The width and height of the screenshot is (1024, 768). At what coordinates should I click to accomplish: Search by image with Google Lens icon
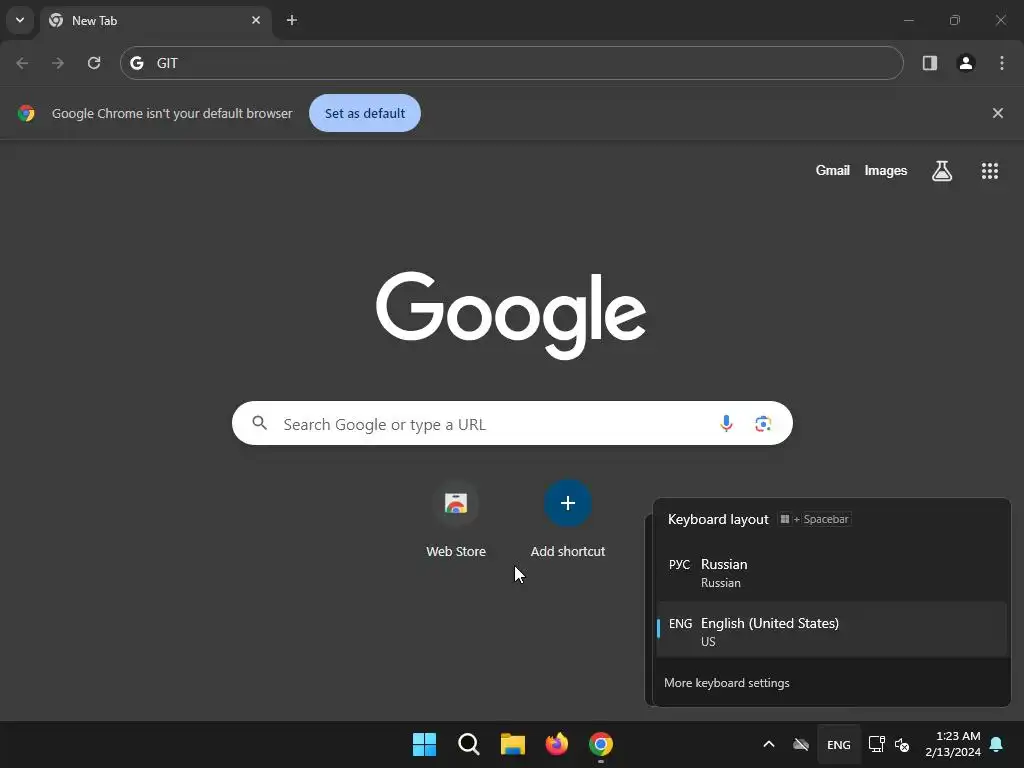763,423
